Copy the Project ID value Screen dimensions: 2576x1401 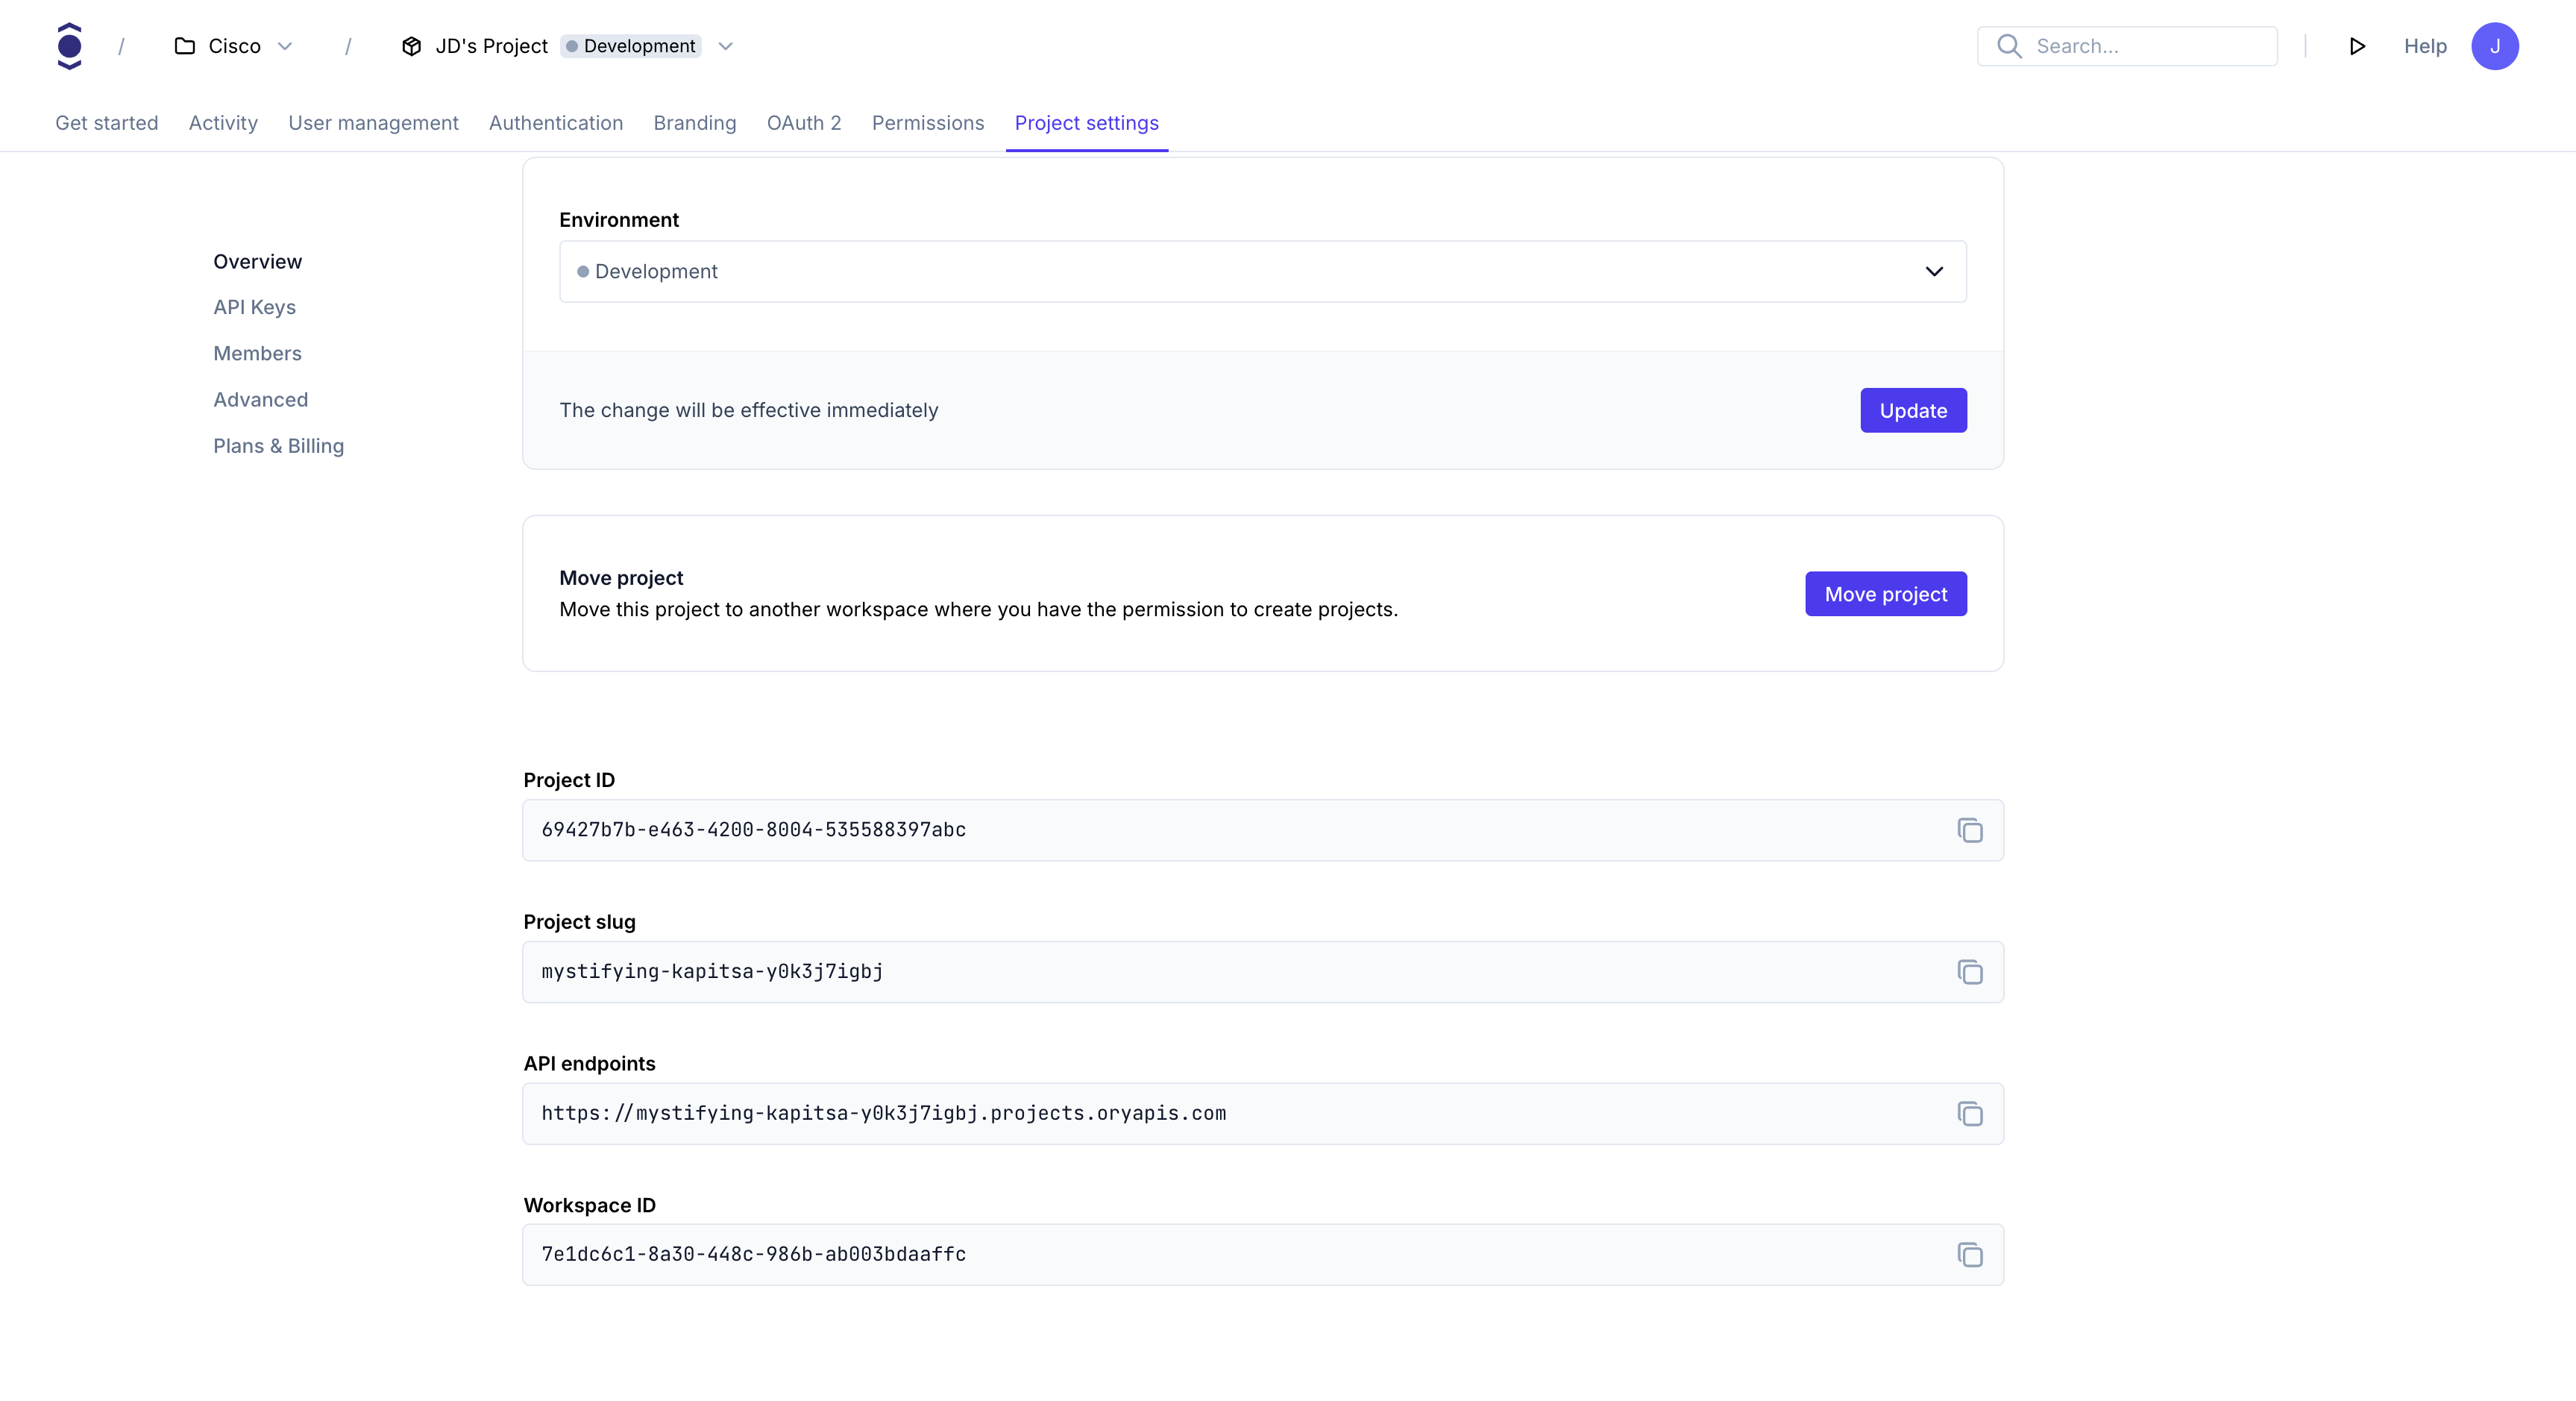(1969, 830)
